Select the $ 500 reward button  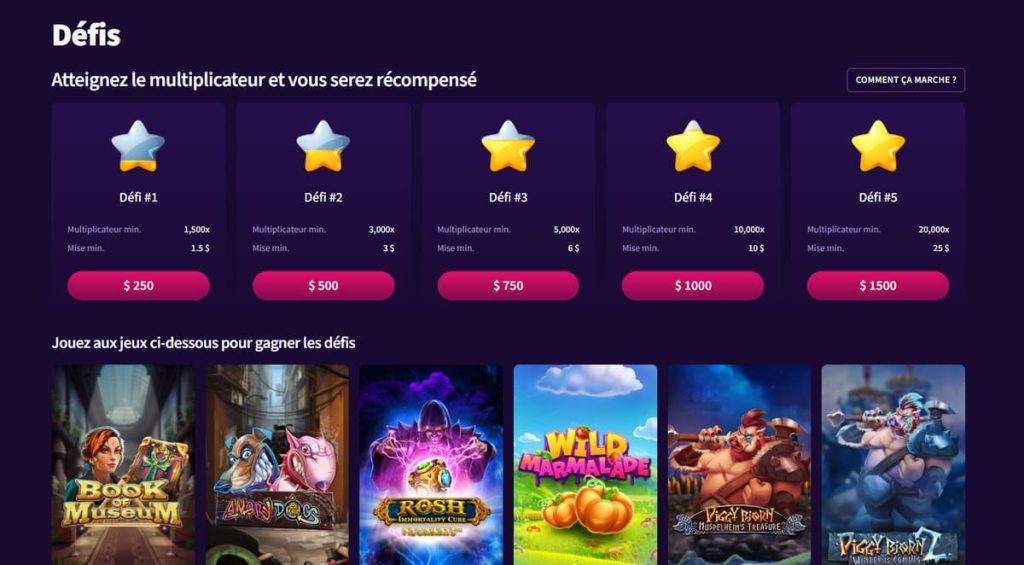323,285
